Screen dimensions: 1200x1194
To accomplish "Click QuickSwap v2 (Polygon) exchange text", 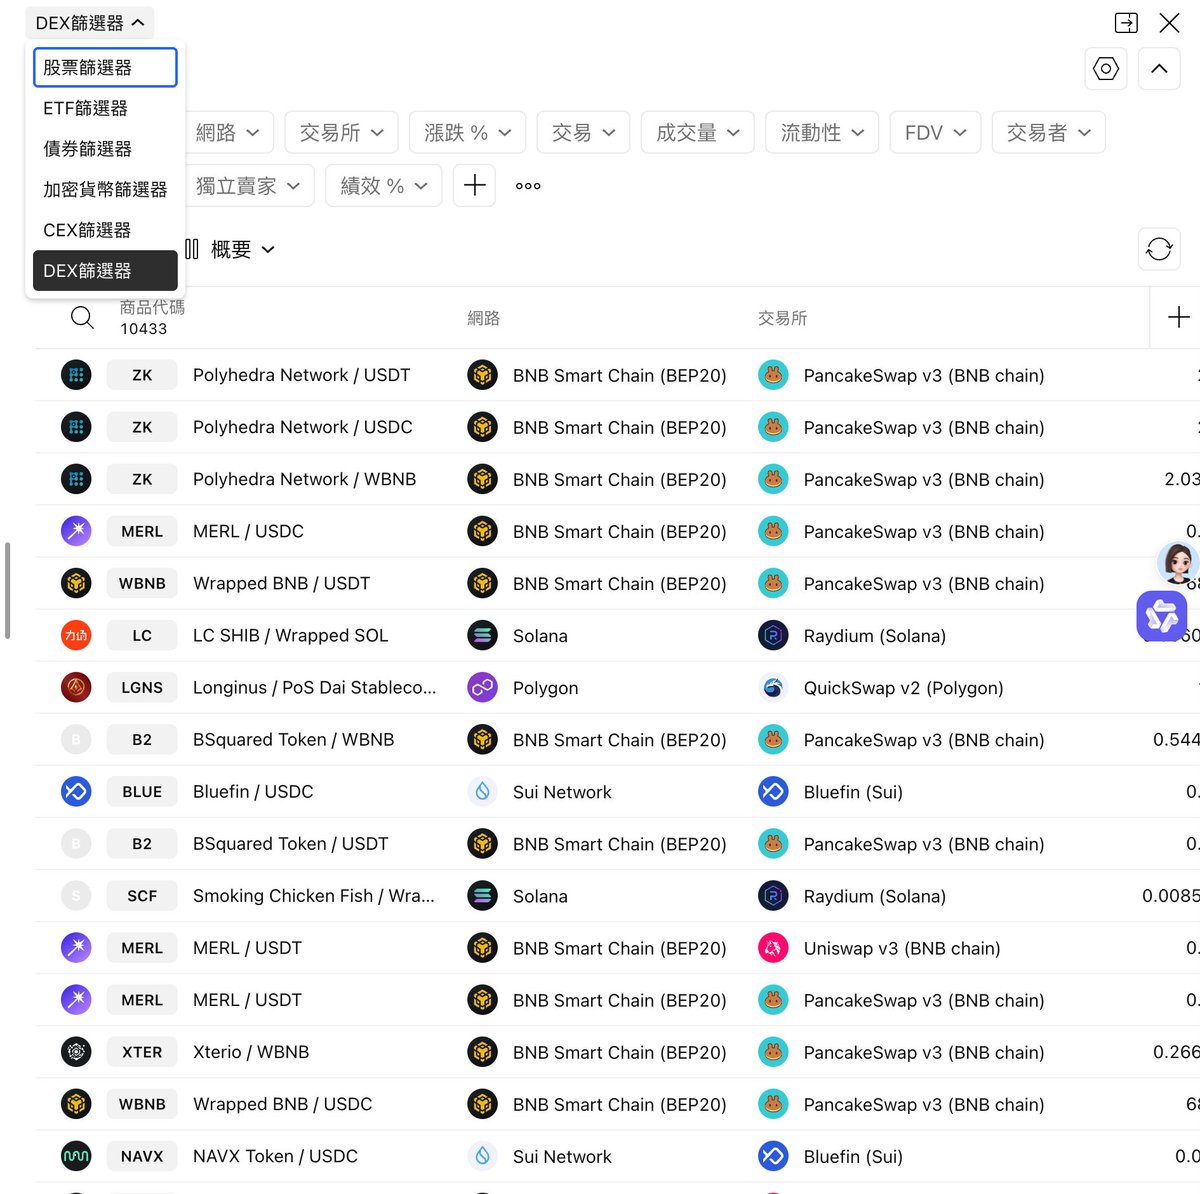I will (x=904, y=688).
